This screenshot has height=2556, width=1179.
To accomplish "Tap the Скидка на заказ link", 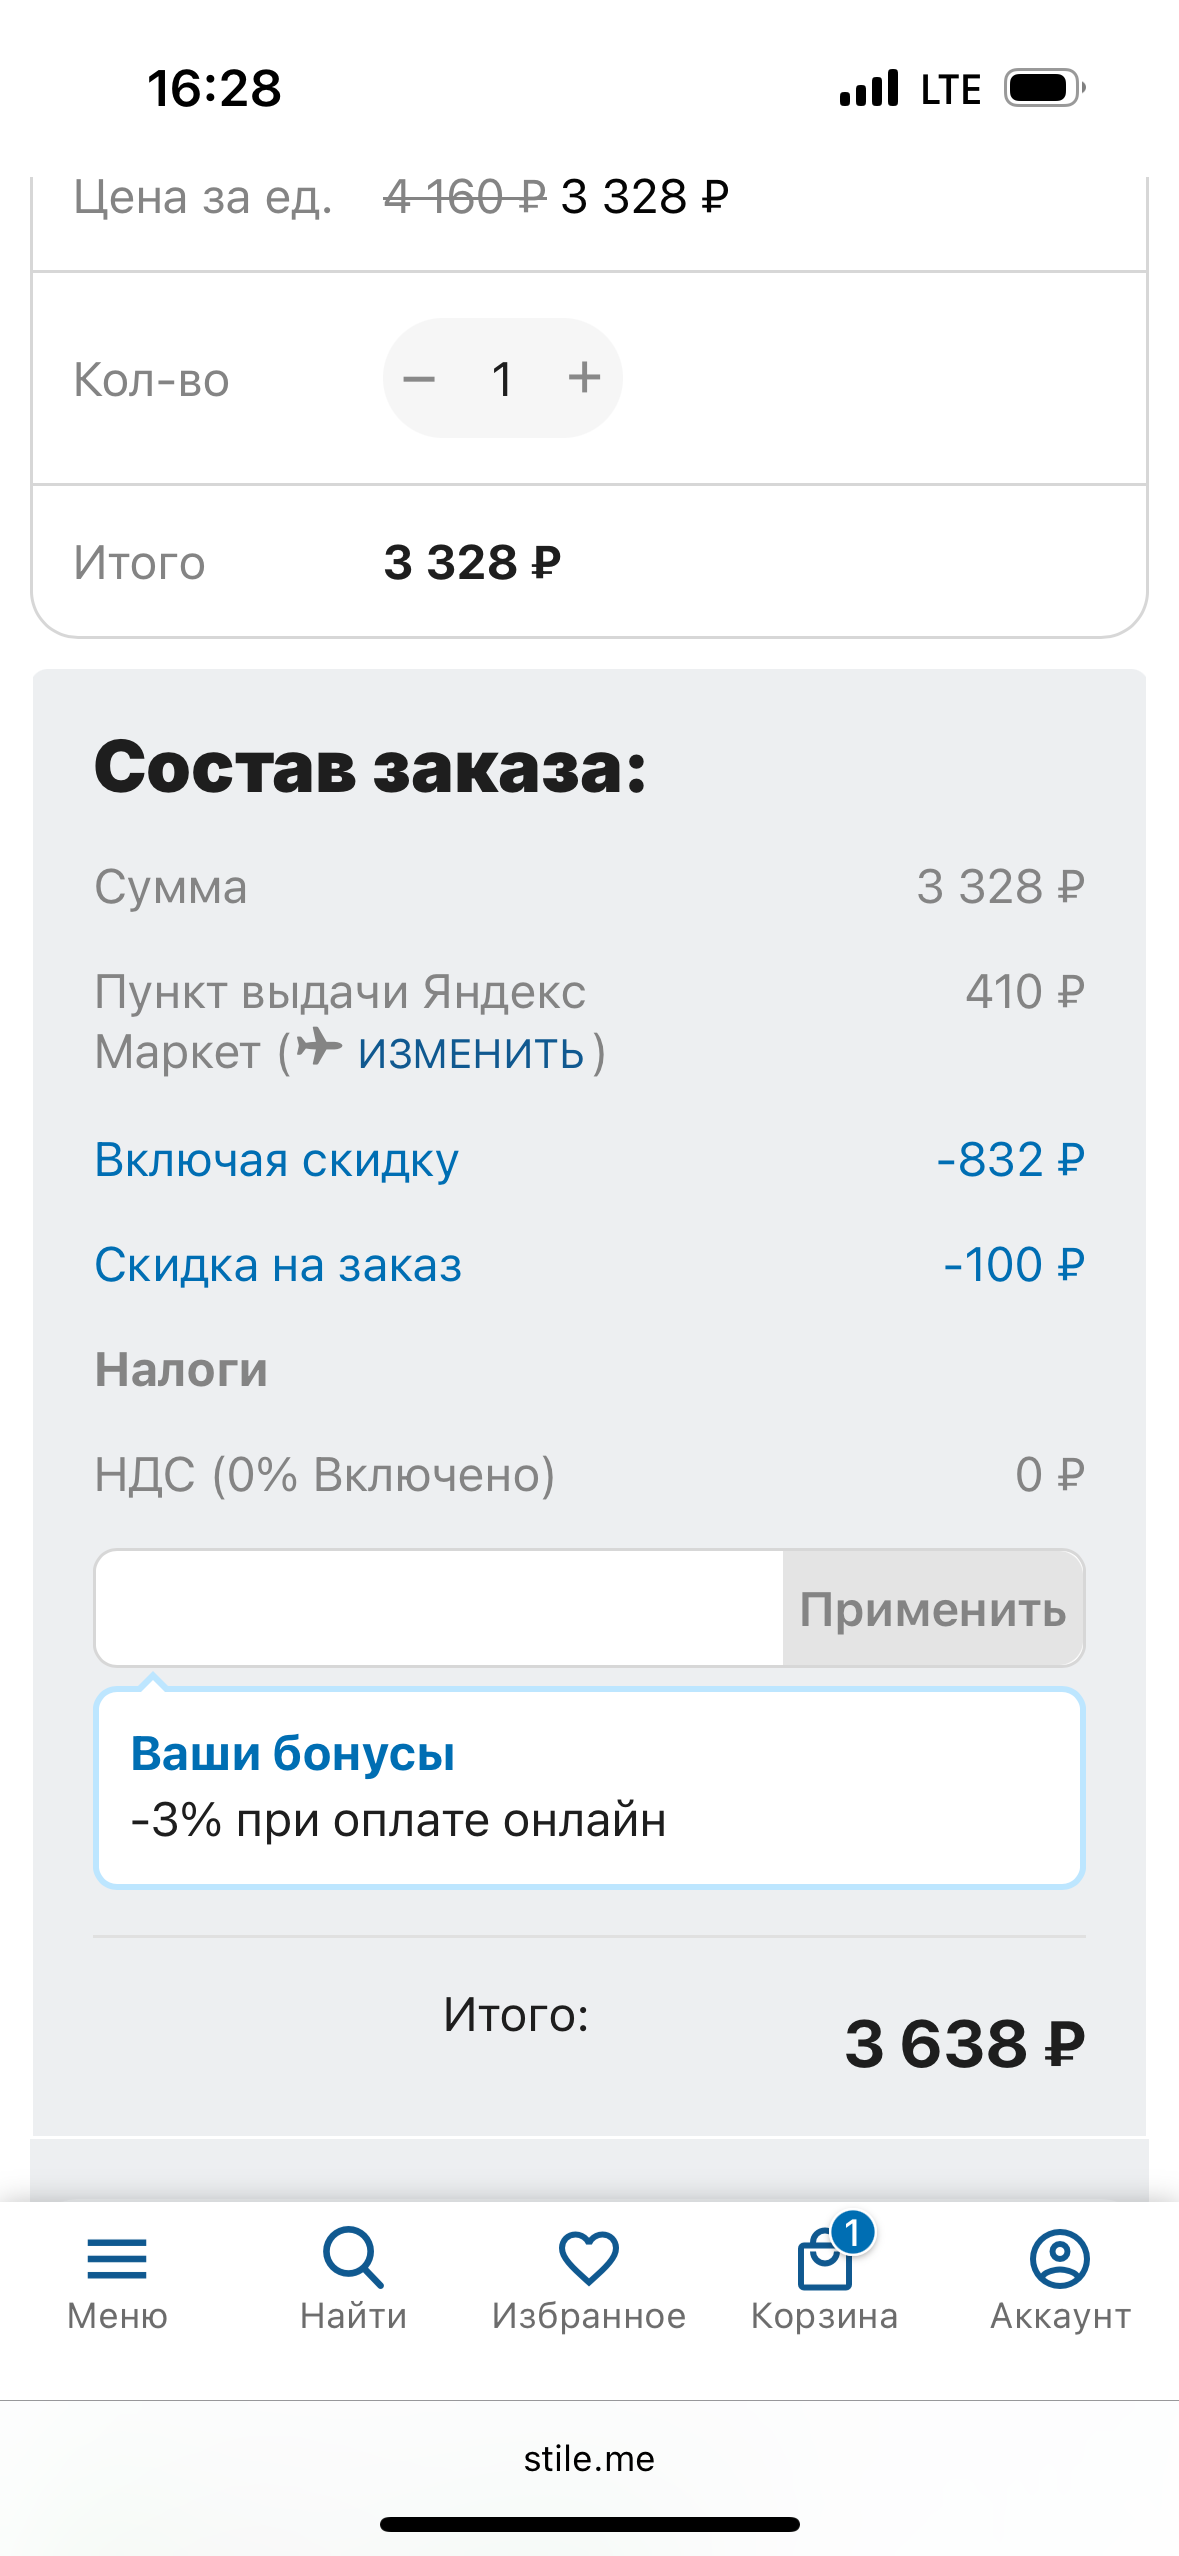I will pos(278,1265).
